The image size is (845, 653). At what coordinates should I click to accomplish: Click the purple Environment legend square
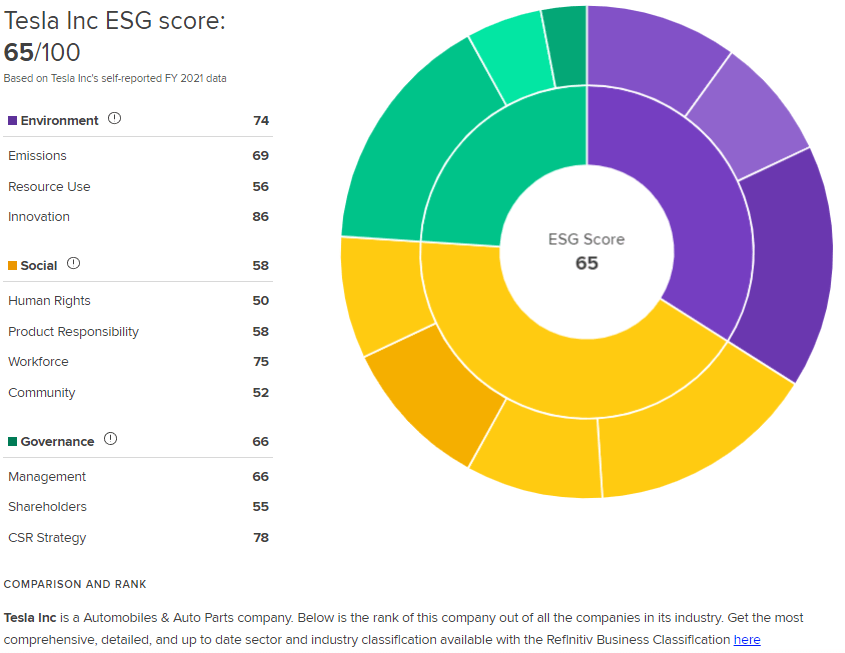[x=12, y=120]
